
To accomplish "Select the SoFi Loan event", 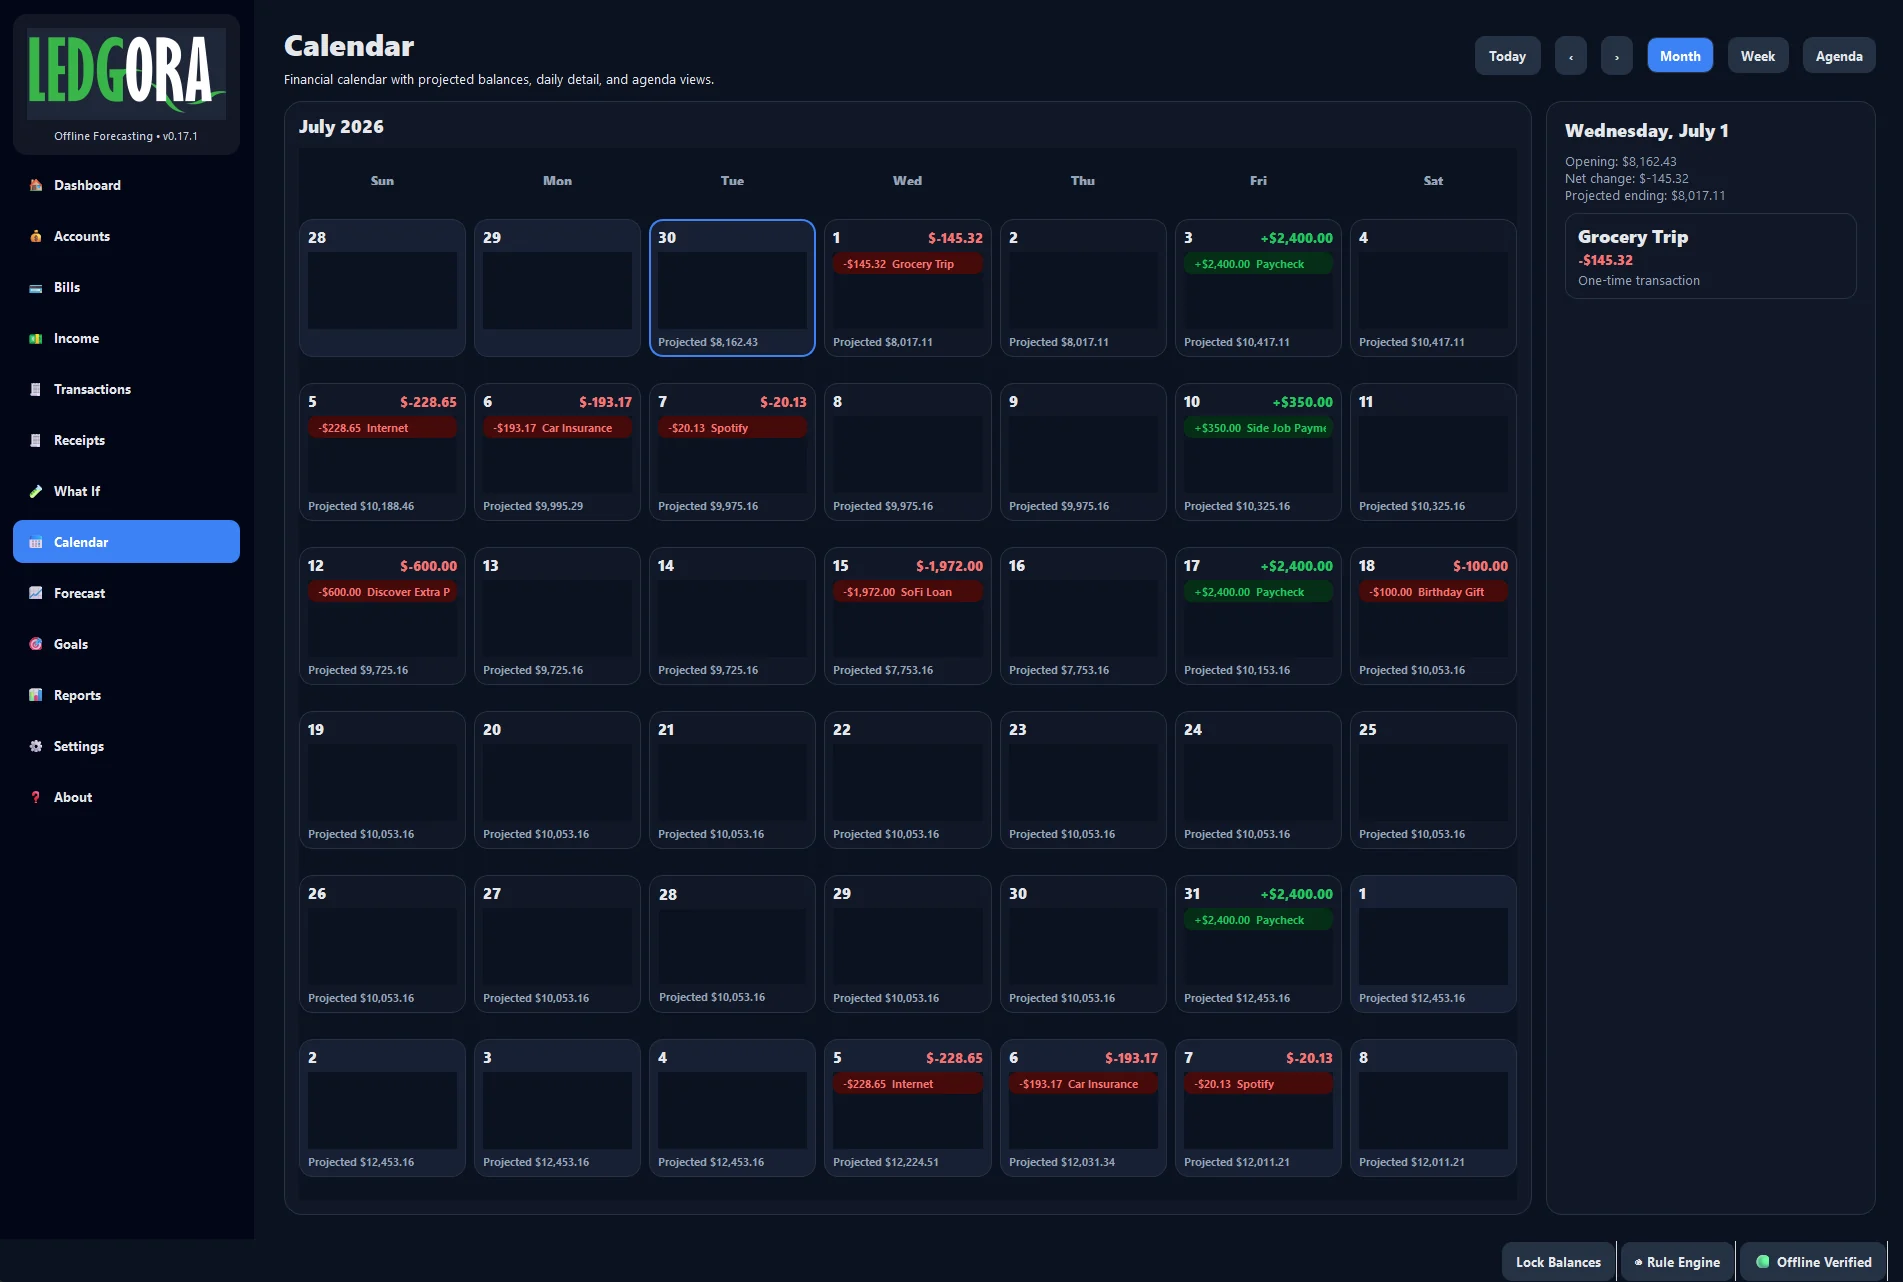I will tap(907, 592).
